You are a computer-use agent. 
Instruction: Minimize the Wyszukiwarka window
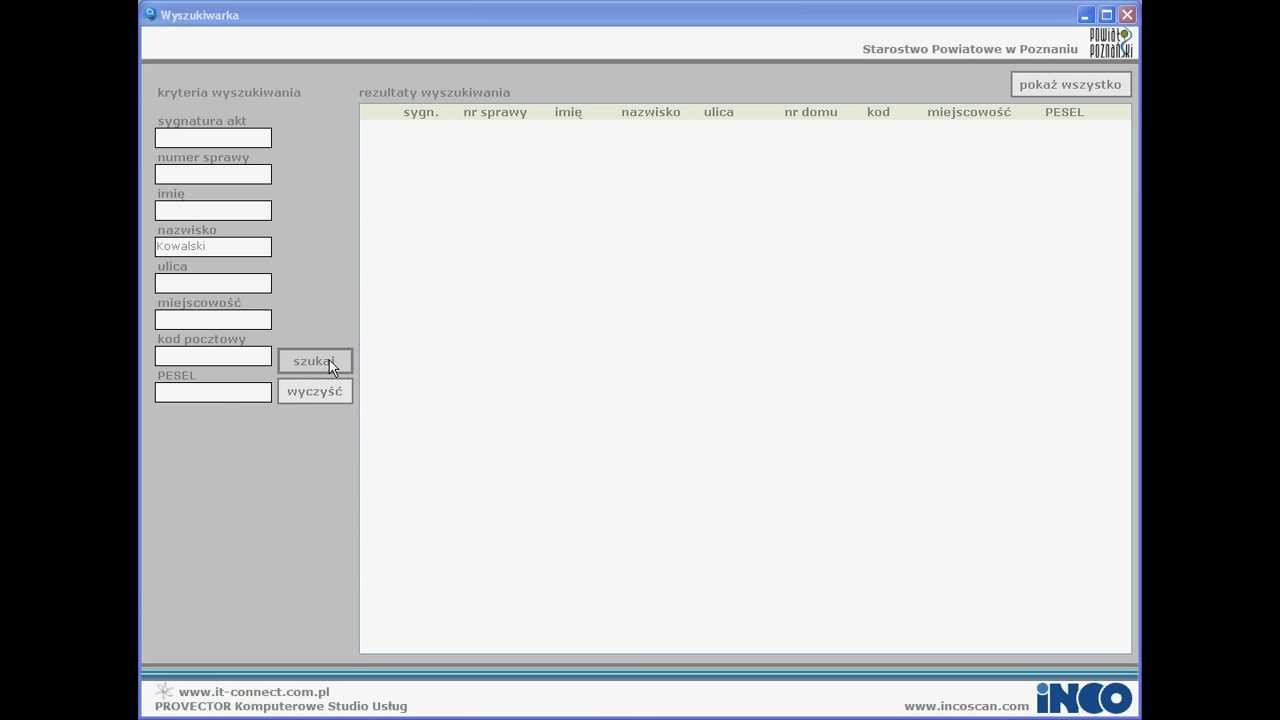click(1085, 15)
